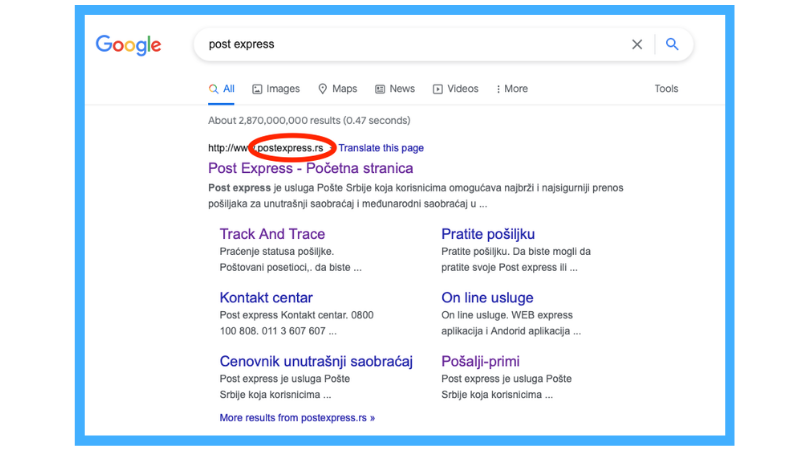The height and width of the screenshot is (450, 810).
Task: Click the blue magnifier search icon
Action: tap(672, 44)
